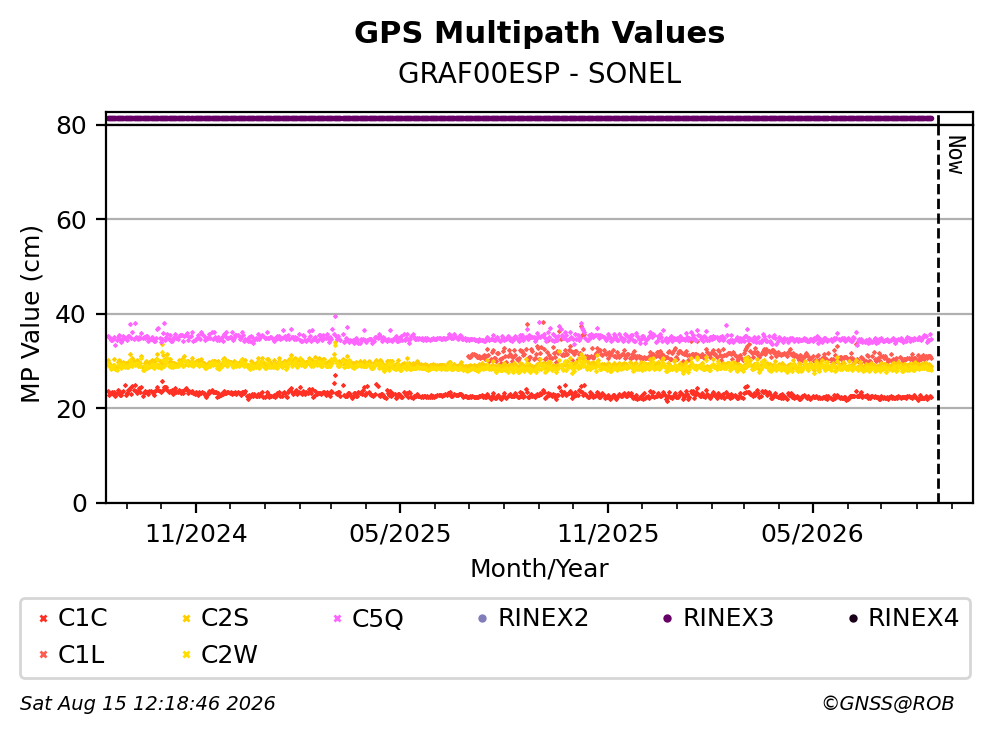The image size is (992, 734).
Task: Click the C1L legend marker
Action: pos(44,655)
